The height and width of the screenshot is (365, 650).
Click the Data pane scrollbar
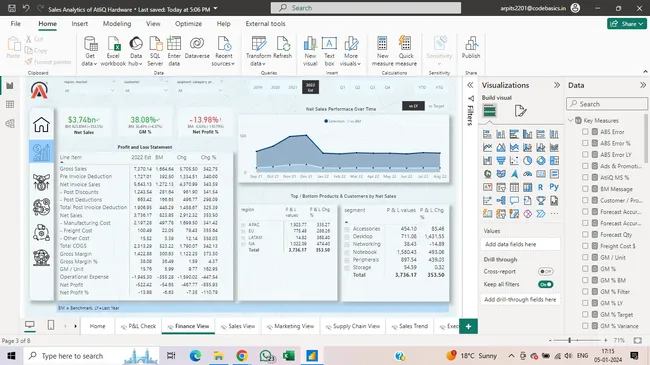[x=645, y=138]
